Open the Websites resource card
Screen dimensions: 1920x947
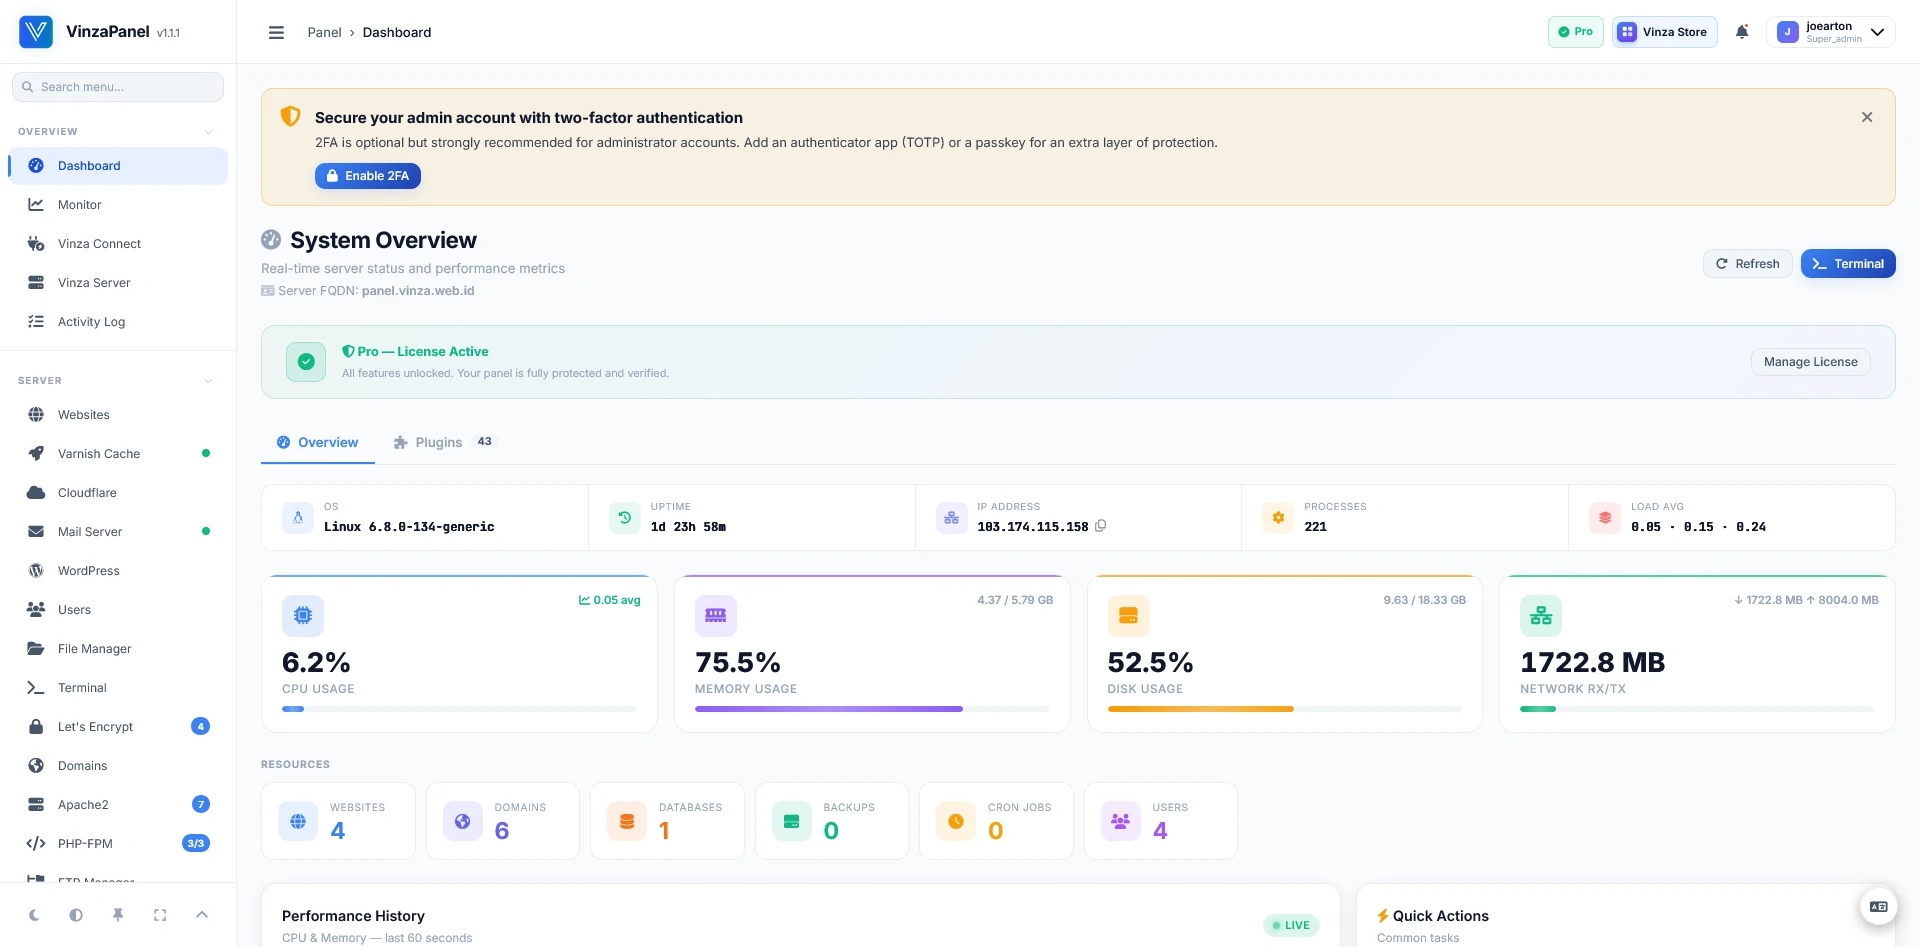338,821
